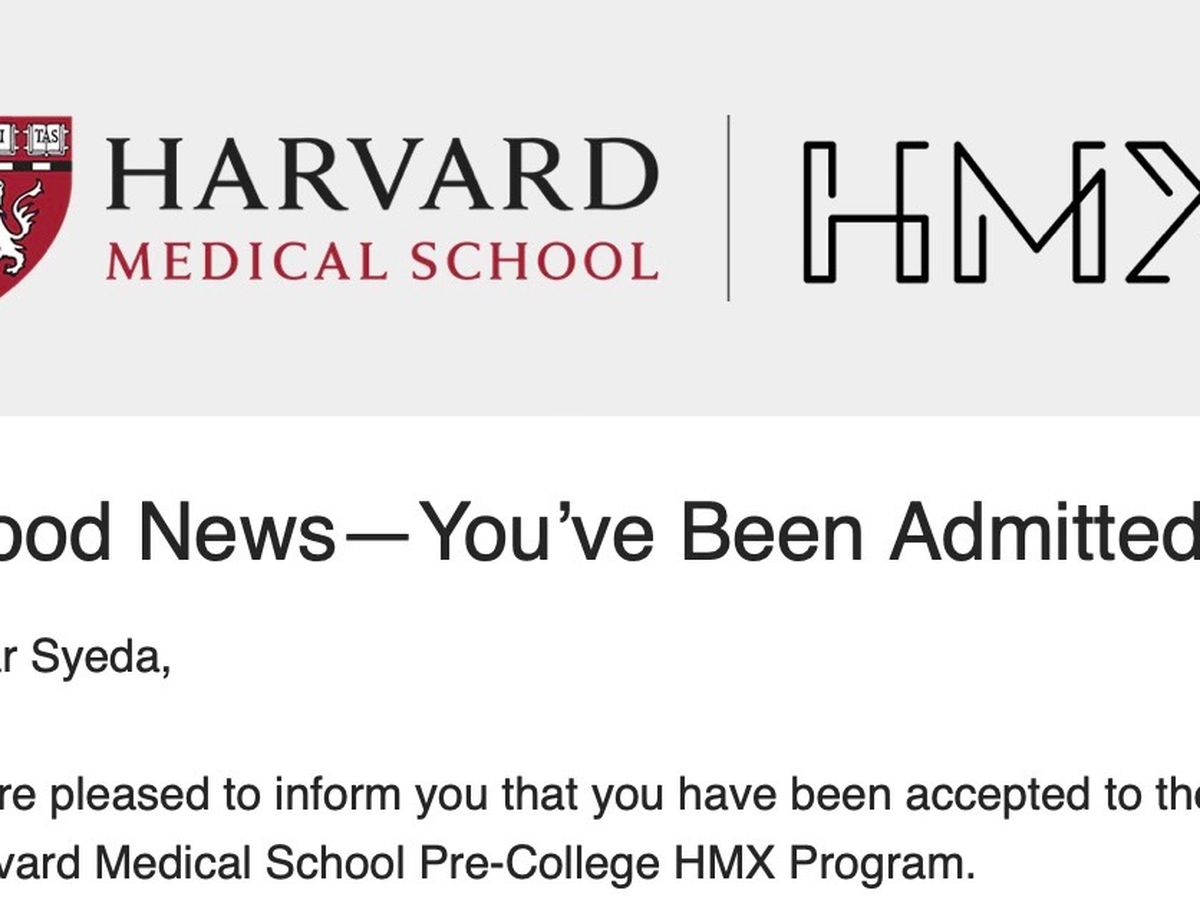Click the vertical divider between the logos
The height and width of the screenshot is (900, 1200).
[x=728, y=208]
